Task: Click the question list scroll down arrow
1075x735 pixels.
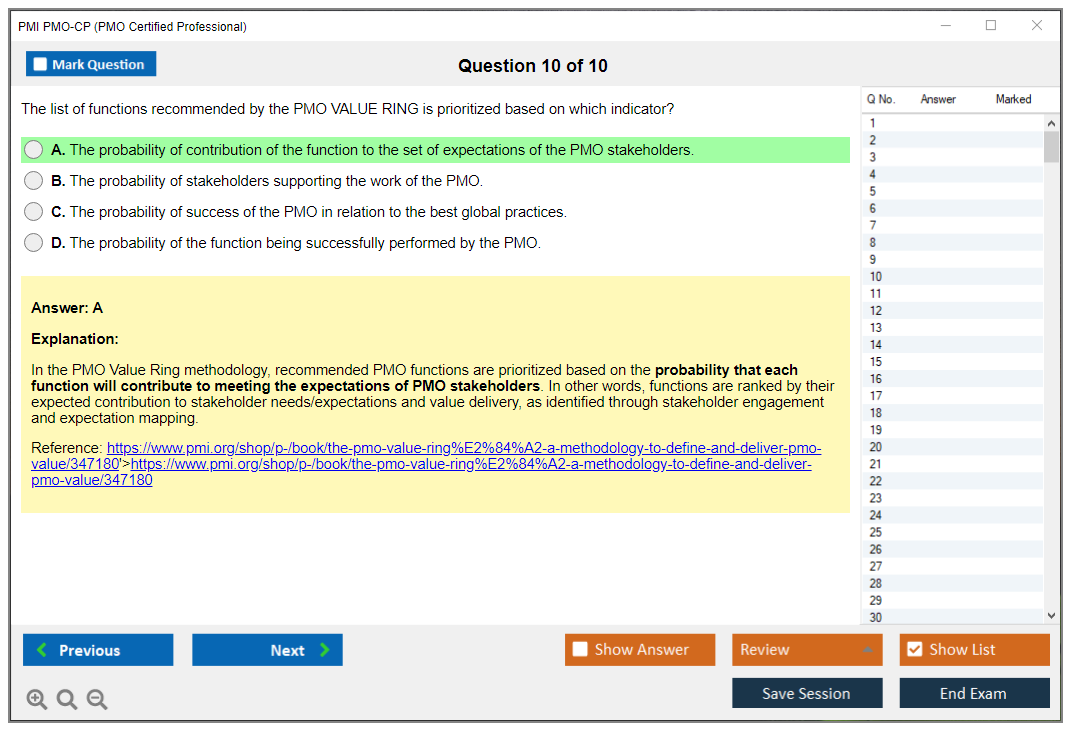Action: (1051, 616)
